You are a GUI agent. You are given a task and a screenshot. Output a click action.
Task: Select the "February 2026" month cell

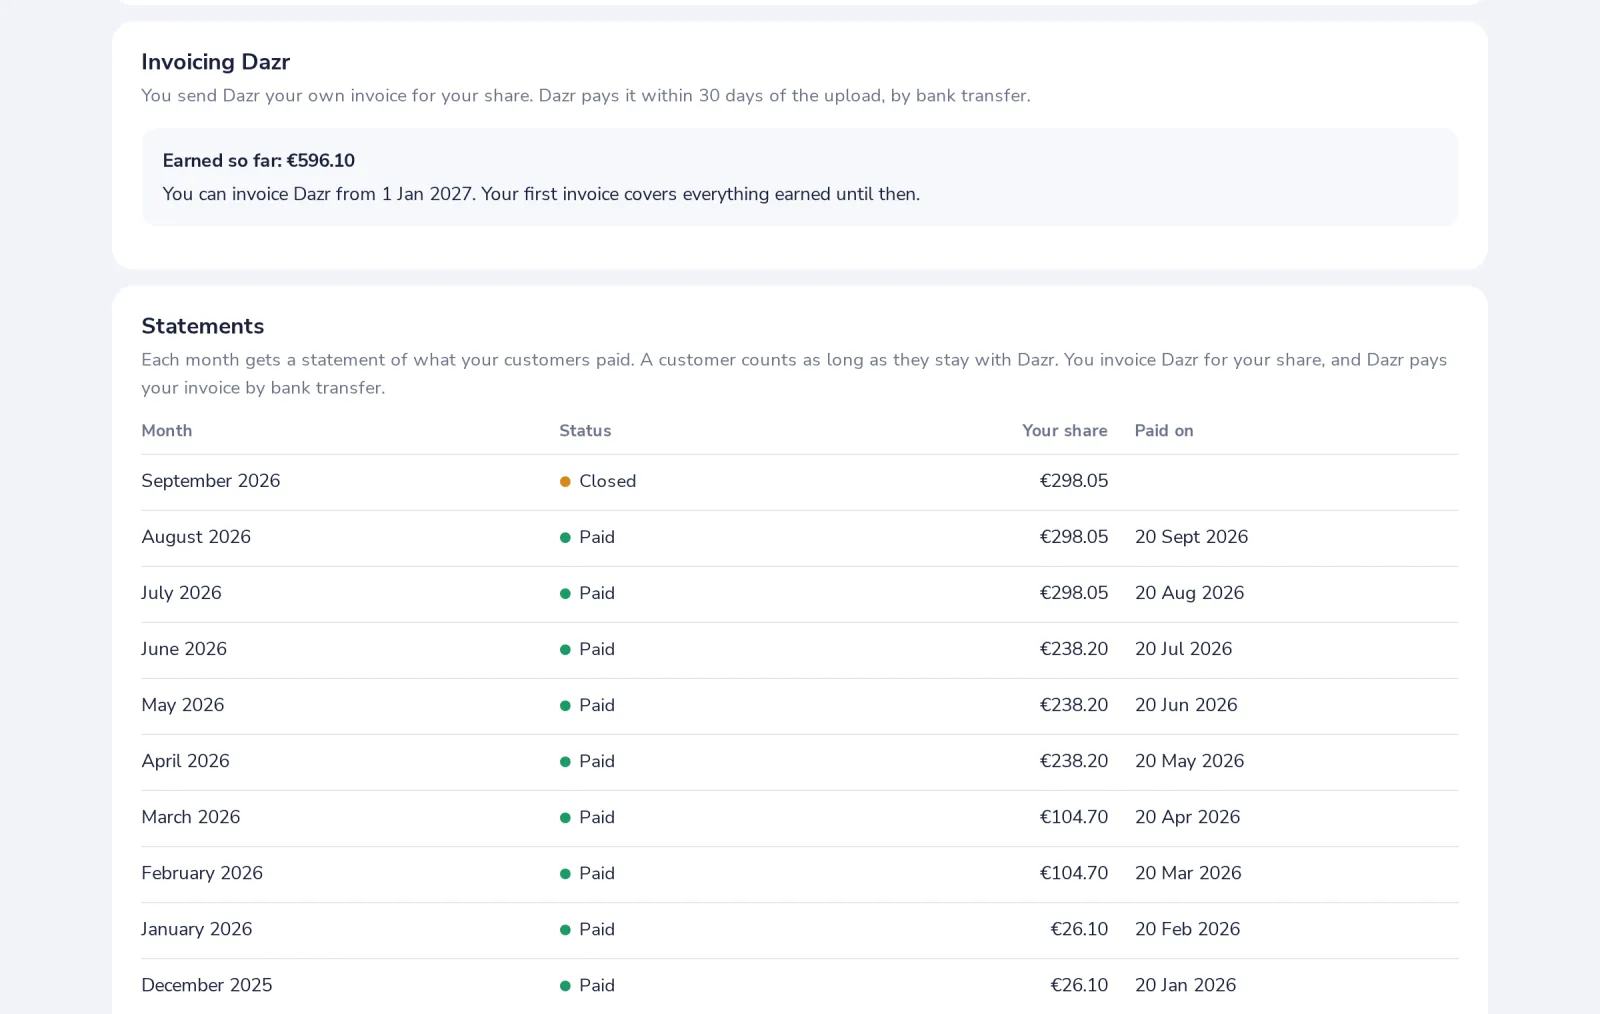click(202, 873)
